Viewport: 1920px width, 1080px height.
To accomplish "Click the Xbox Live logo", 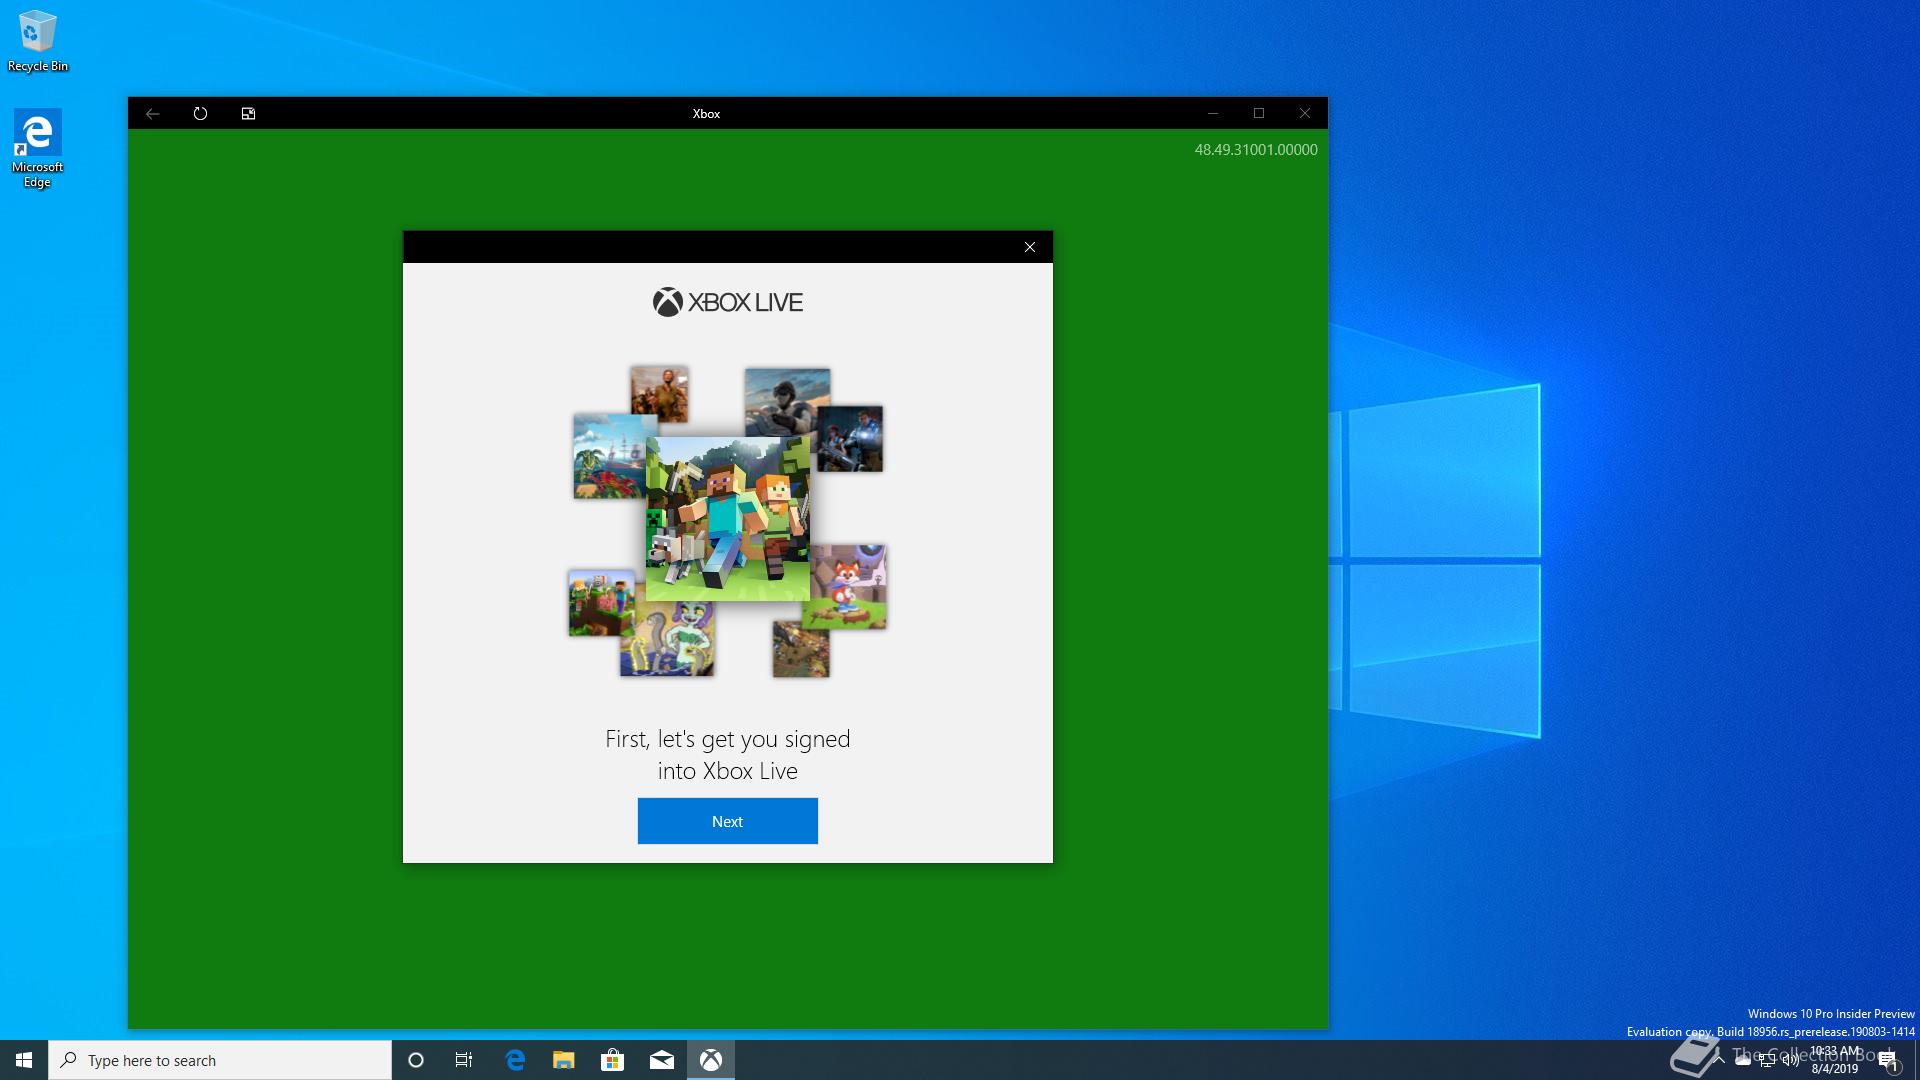I will tap(727, 302).
